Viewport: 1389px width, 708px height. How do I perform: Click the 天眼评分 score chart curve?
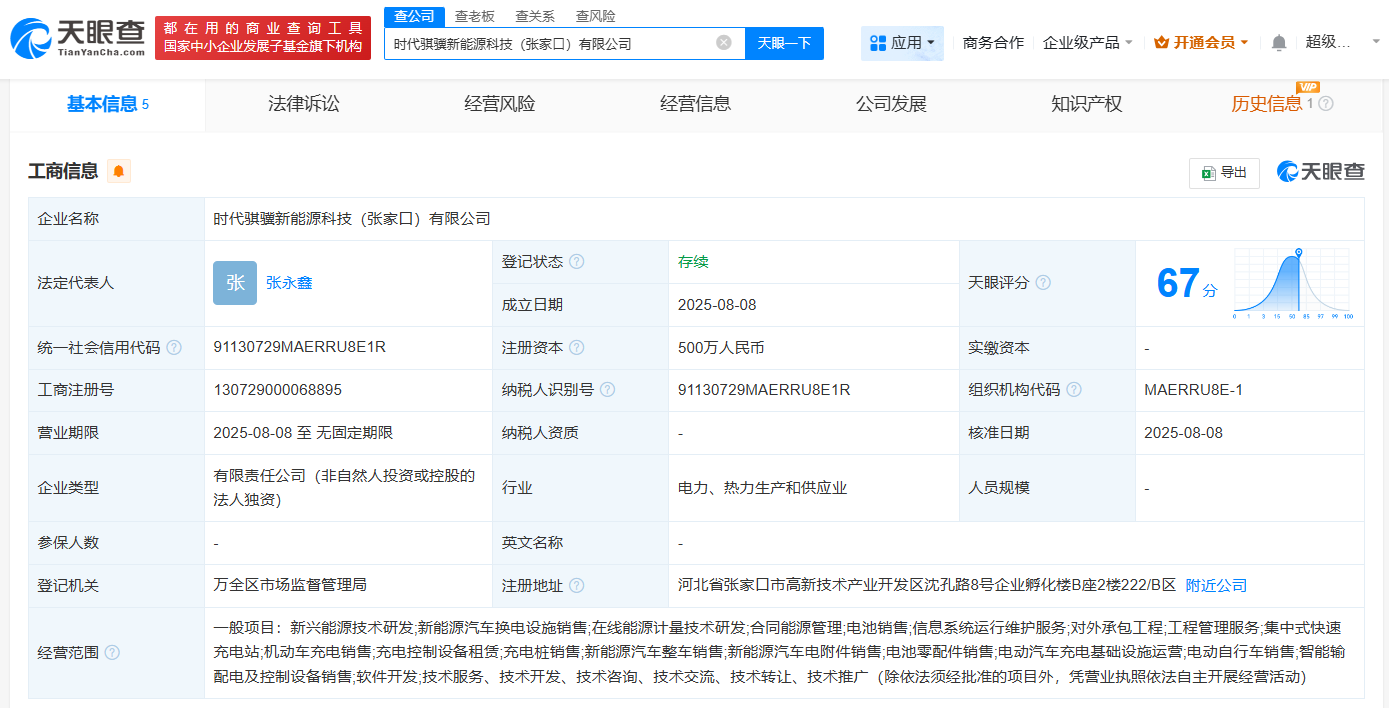pos(1295,280)
